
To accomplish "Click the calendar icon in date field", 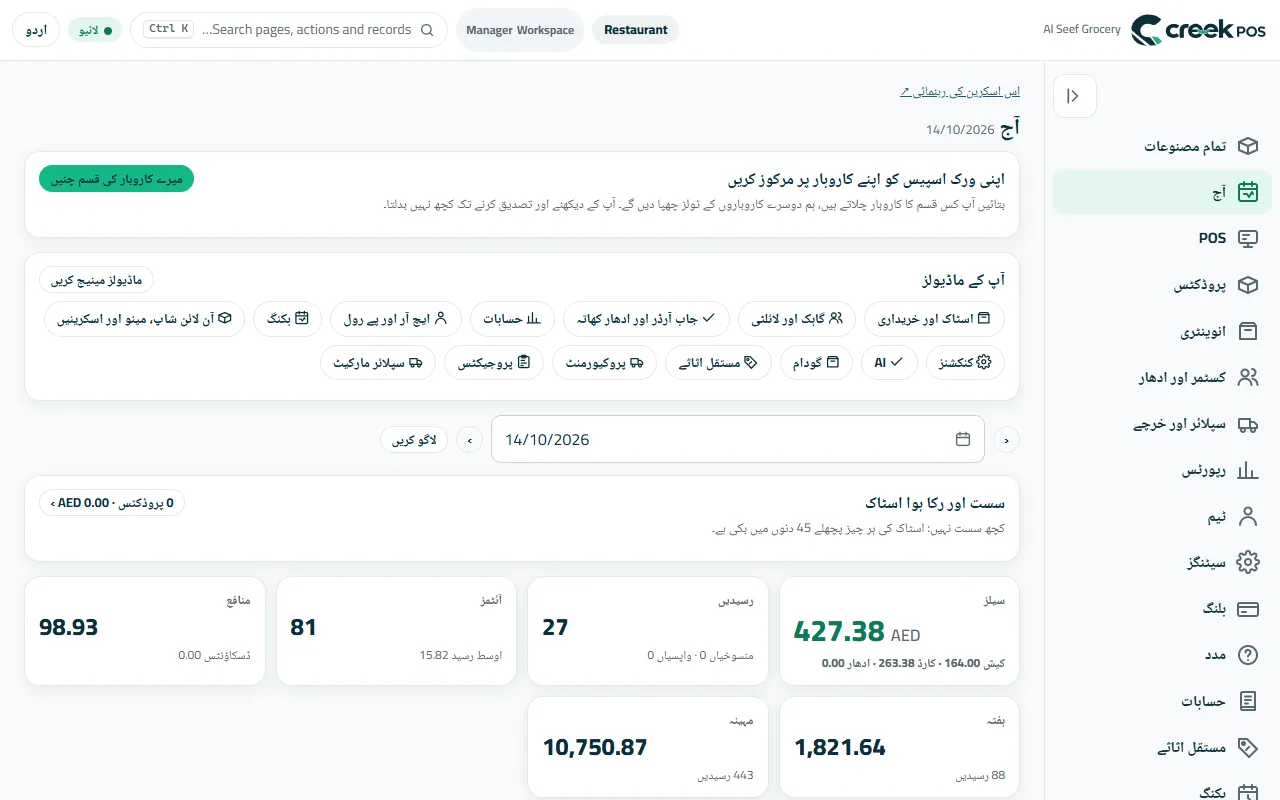I will pos(963,439).
